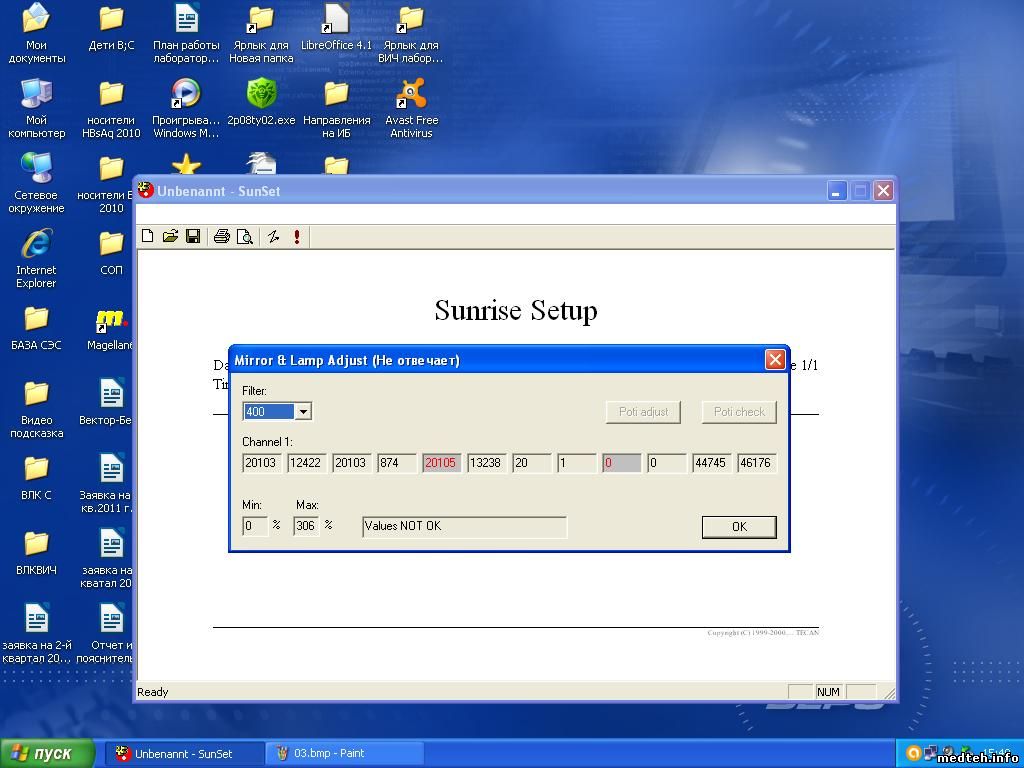Screen dimensions: 1024x768
Task: Open the Avast Free Antivirus desktop icon
Action: [411, 108]
